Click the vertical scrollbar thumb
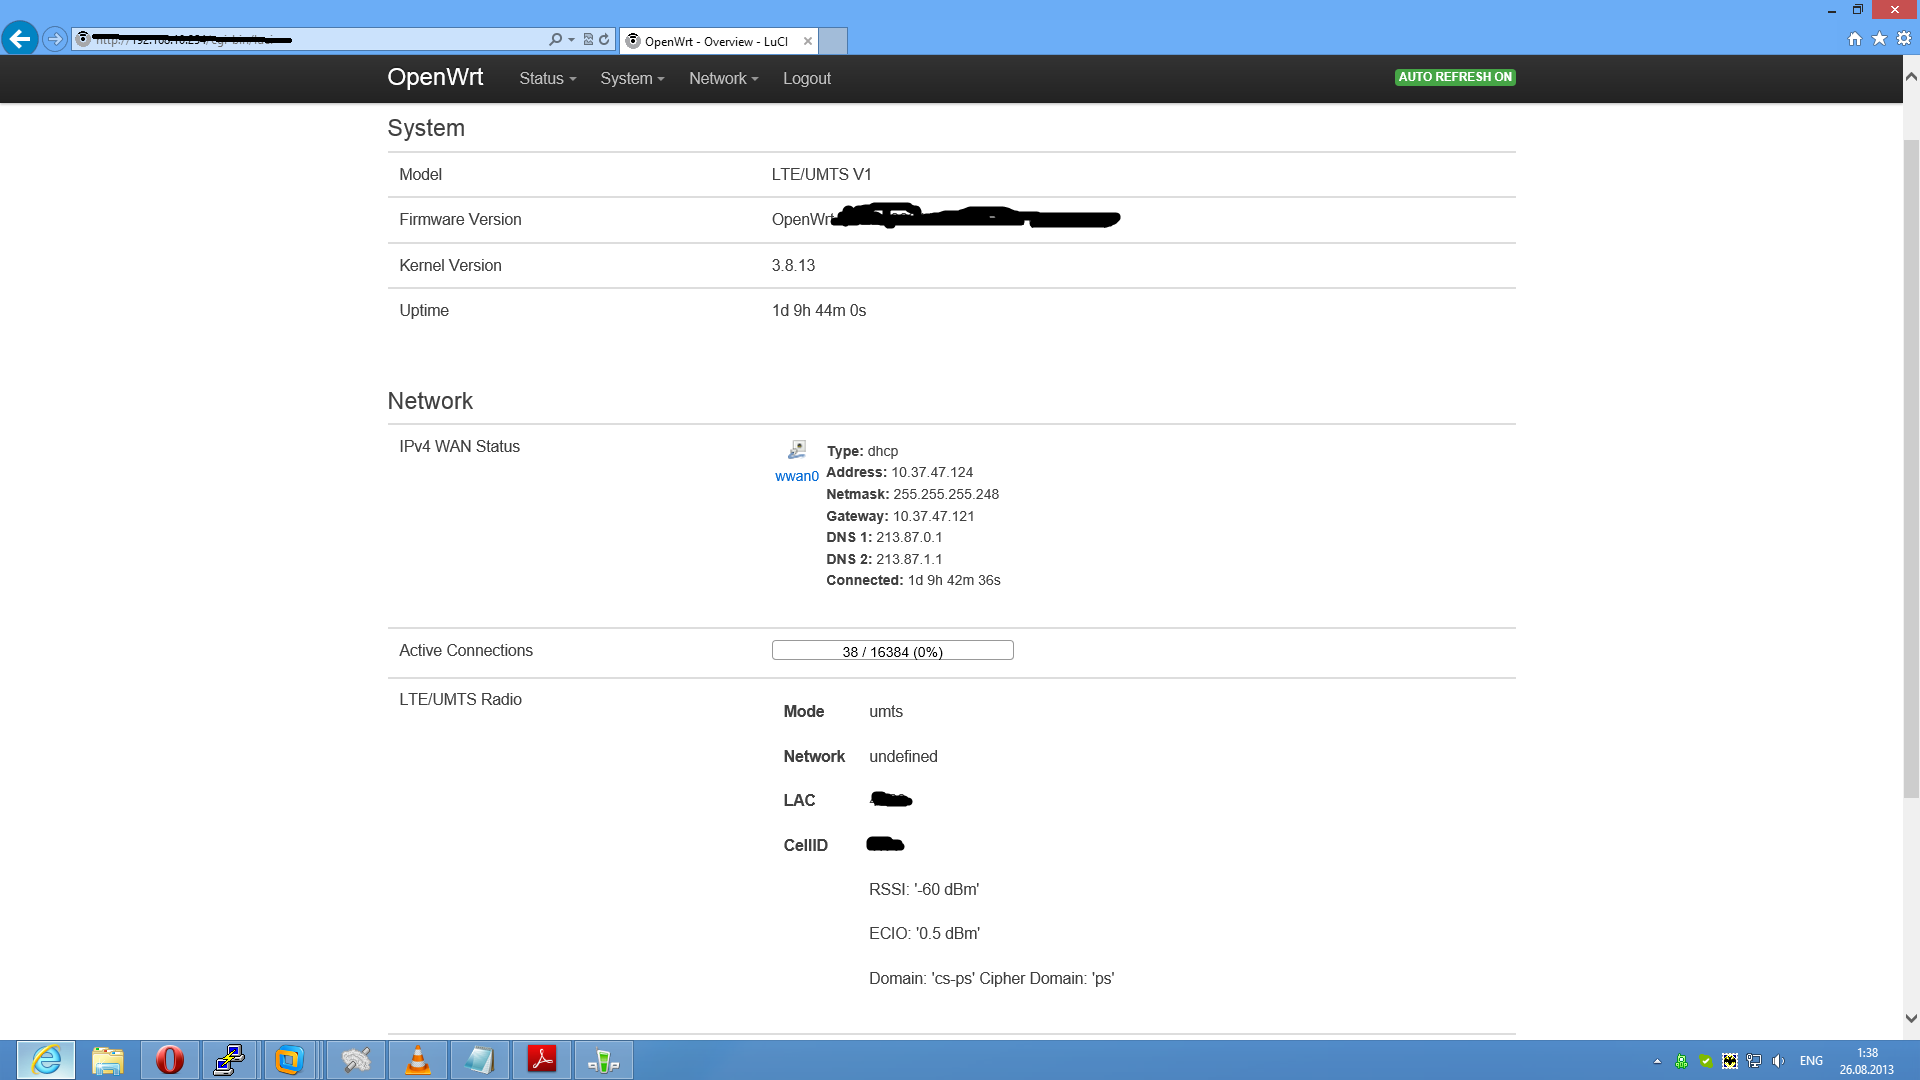 tap(1911, 468)
